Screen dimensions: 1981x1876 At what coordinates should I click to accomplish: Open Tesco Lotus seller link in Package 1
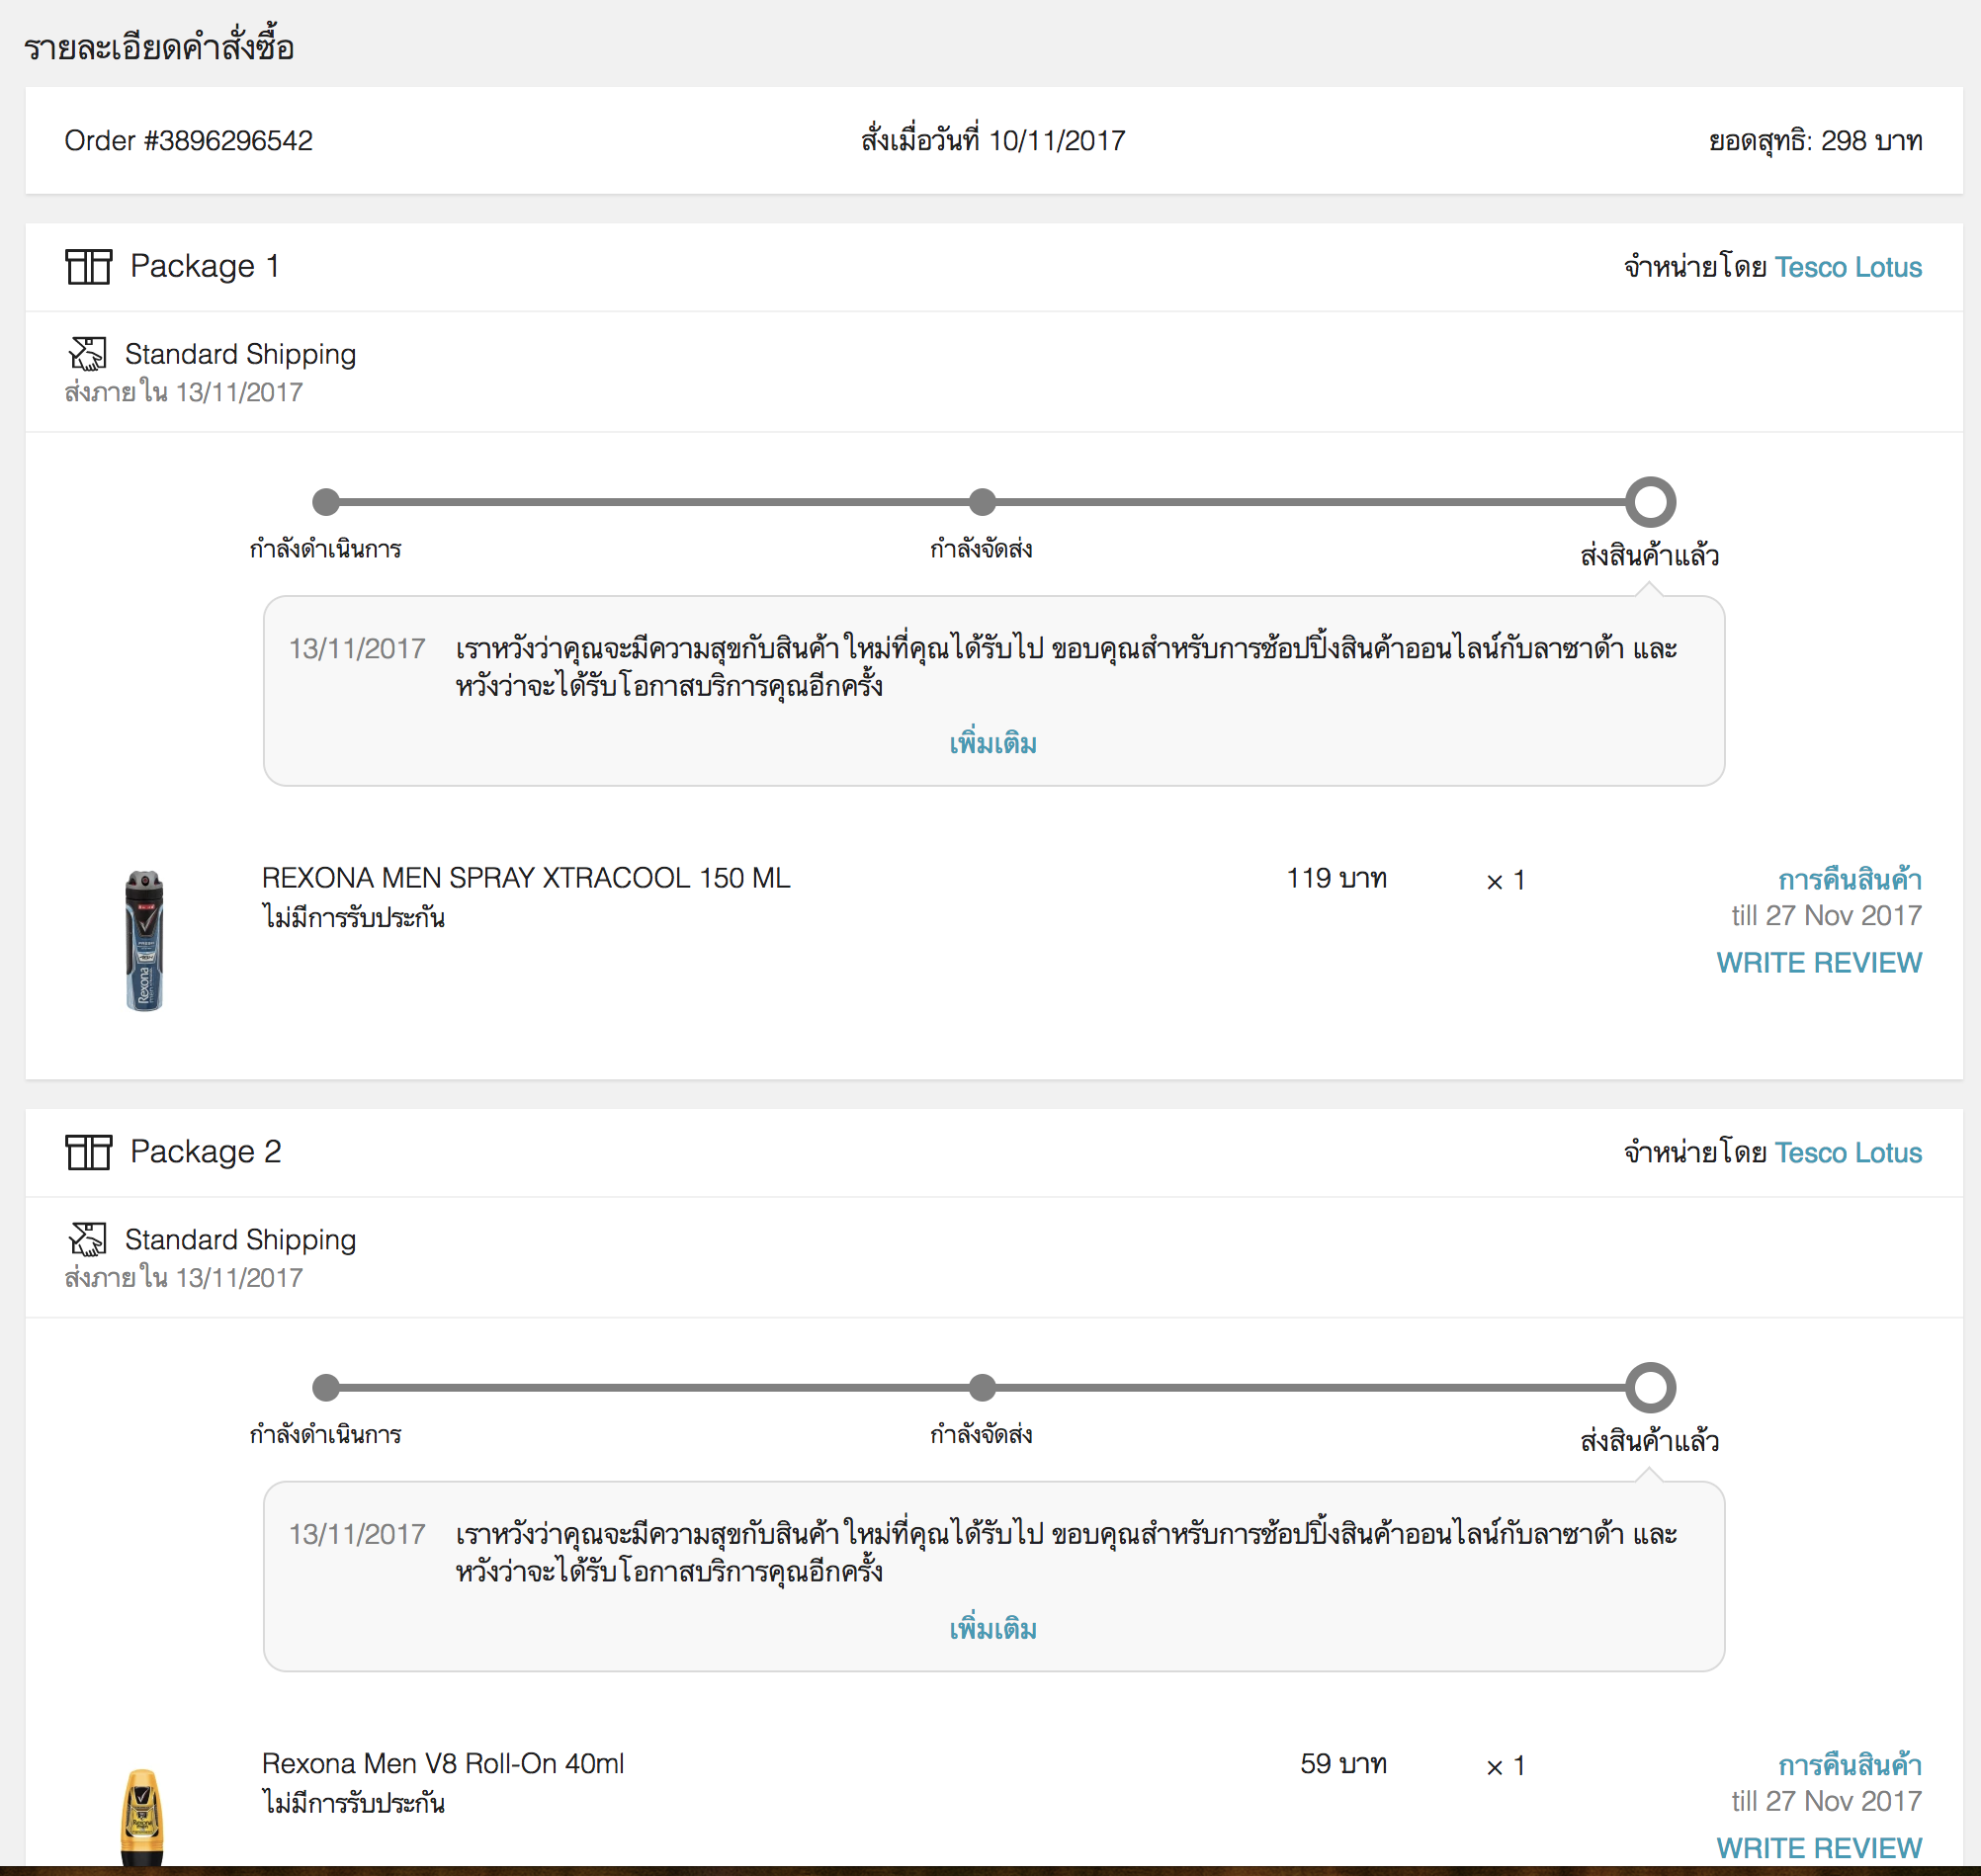pos(1847,267)
